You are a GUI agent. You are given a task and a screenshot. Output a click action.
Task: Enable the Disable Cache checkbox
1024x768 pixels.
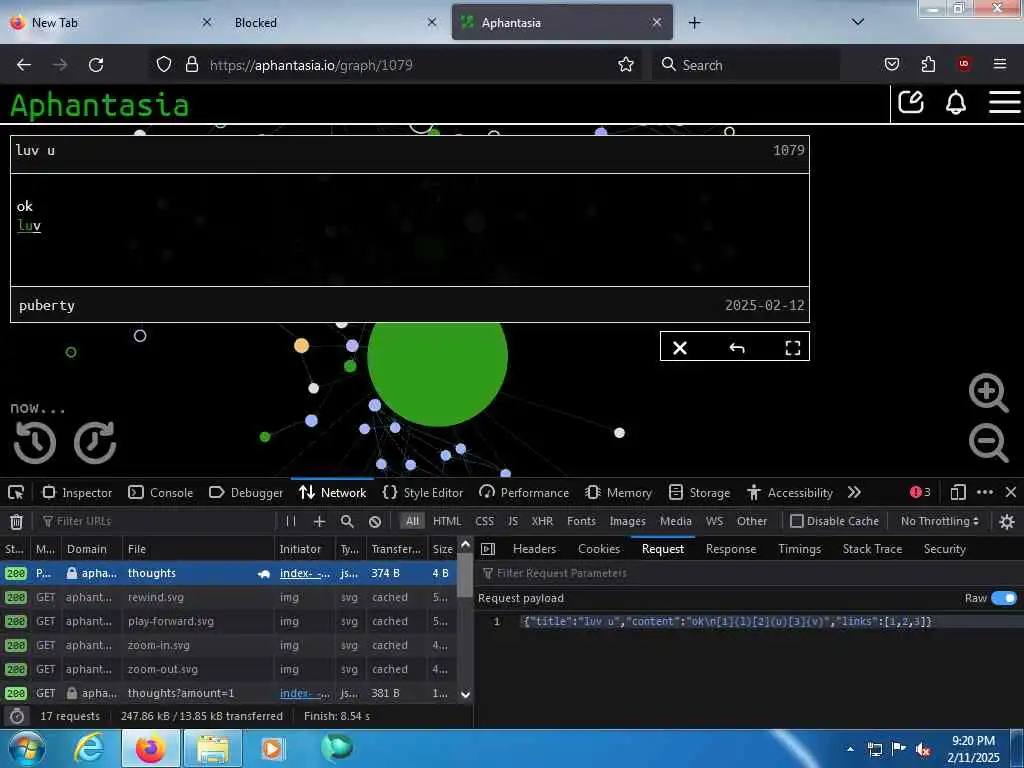pyautogui.click(x=797, y=521)
